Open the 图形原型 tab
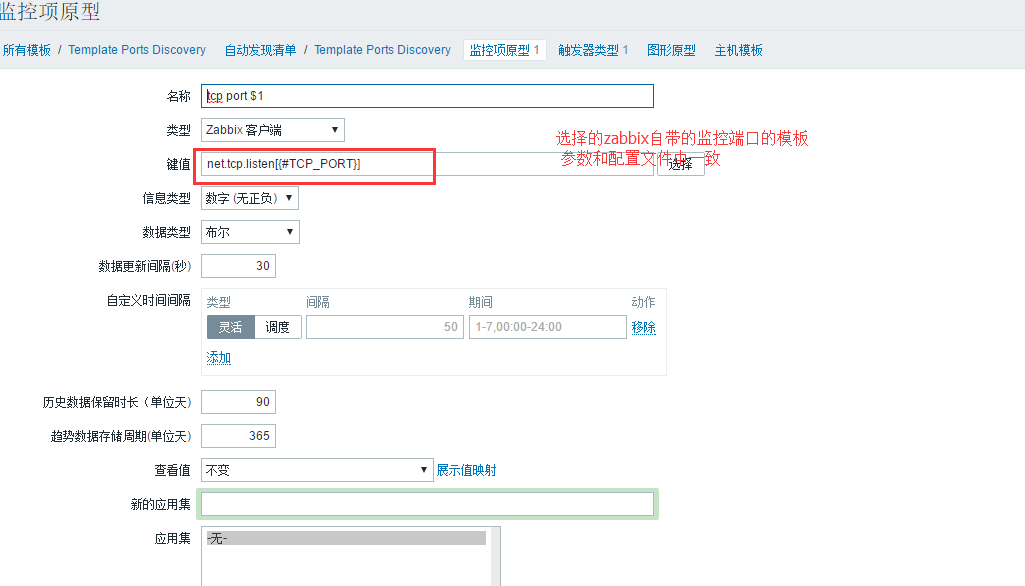Screen dimensions: 1025x586 (671, 49)
